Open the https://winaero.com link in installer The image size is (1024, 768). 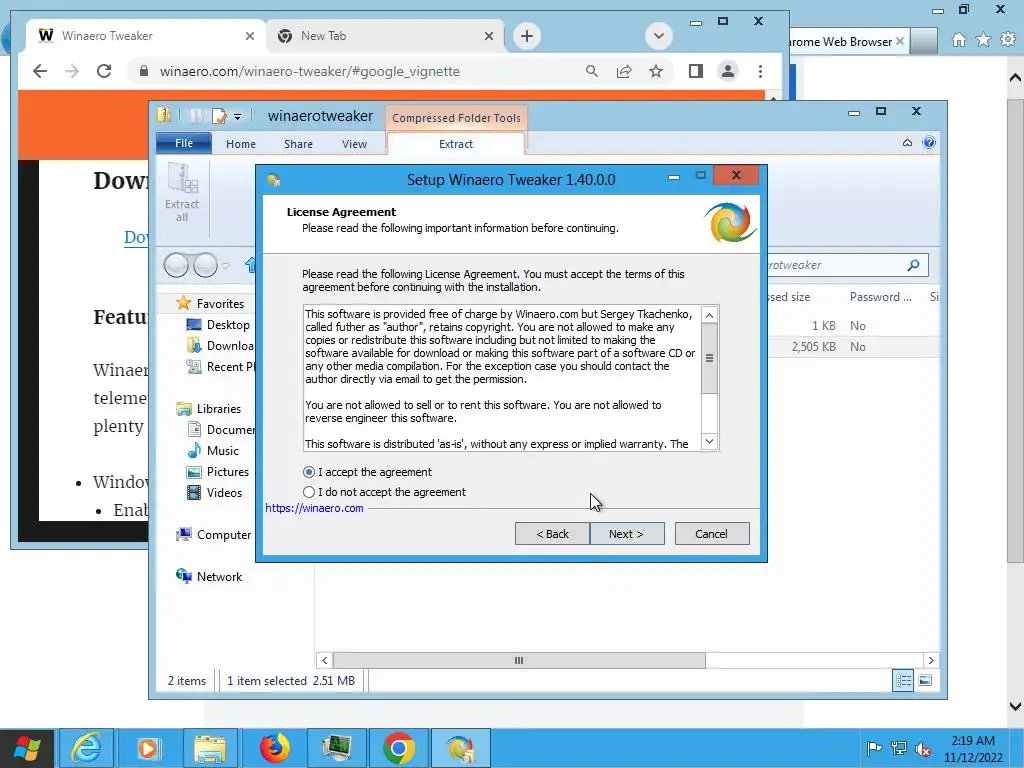pos(314,508)
